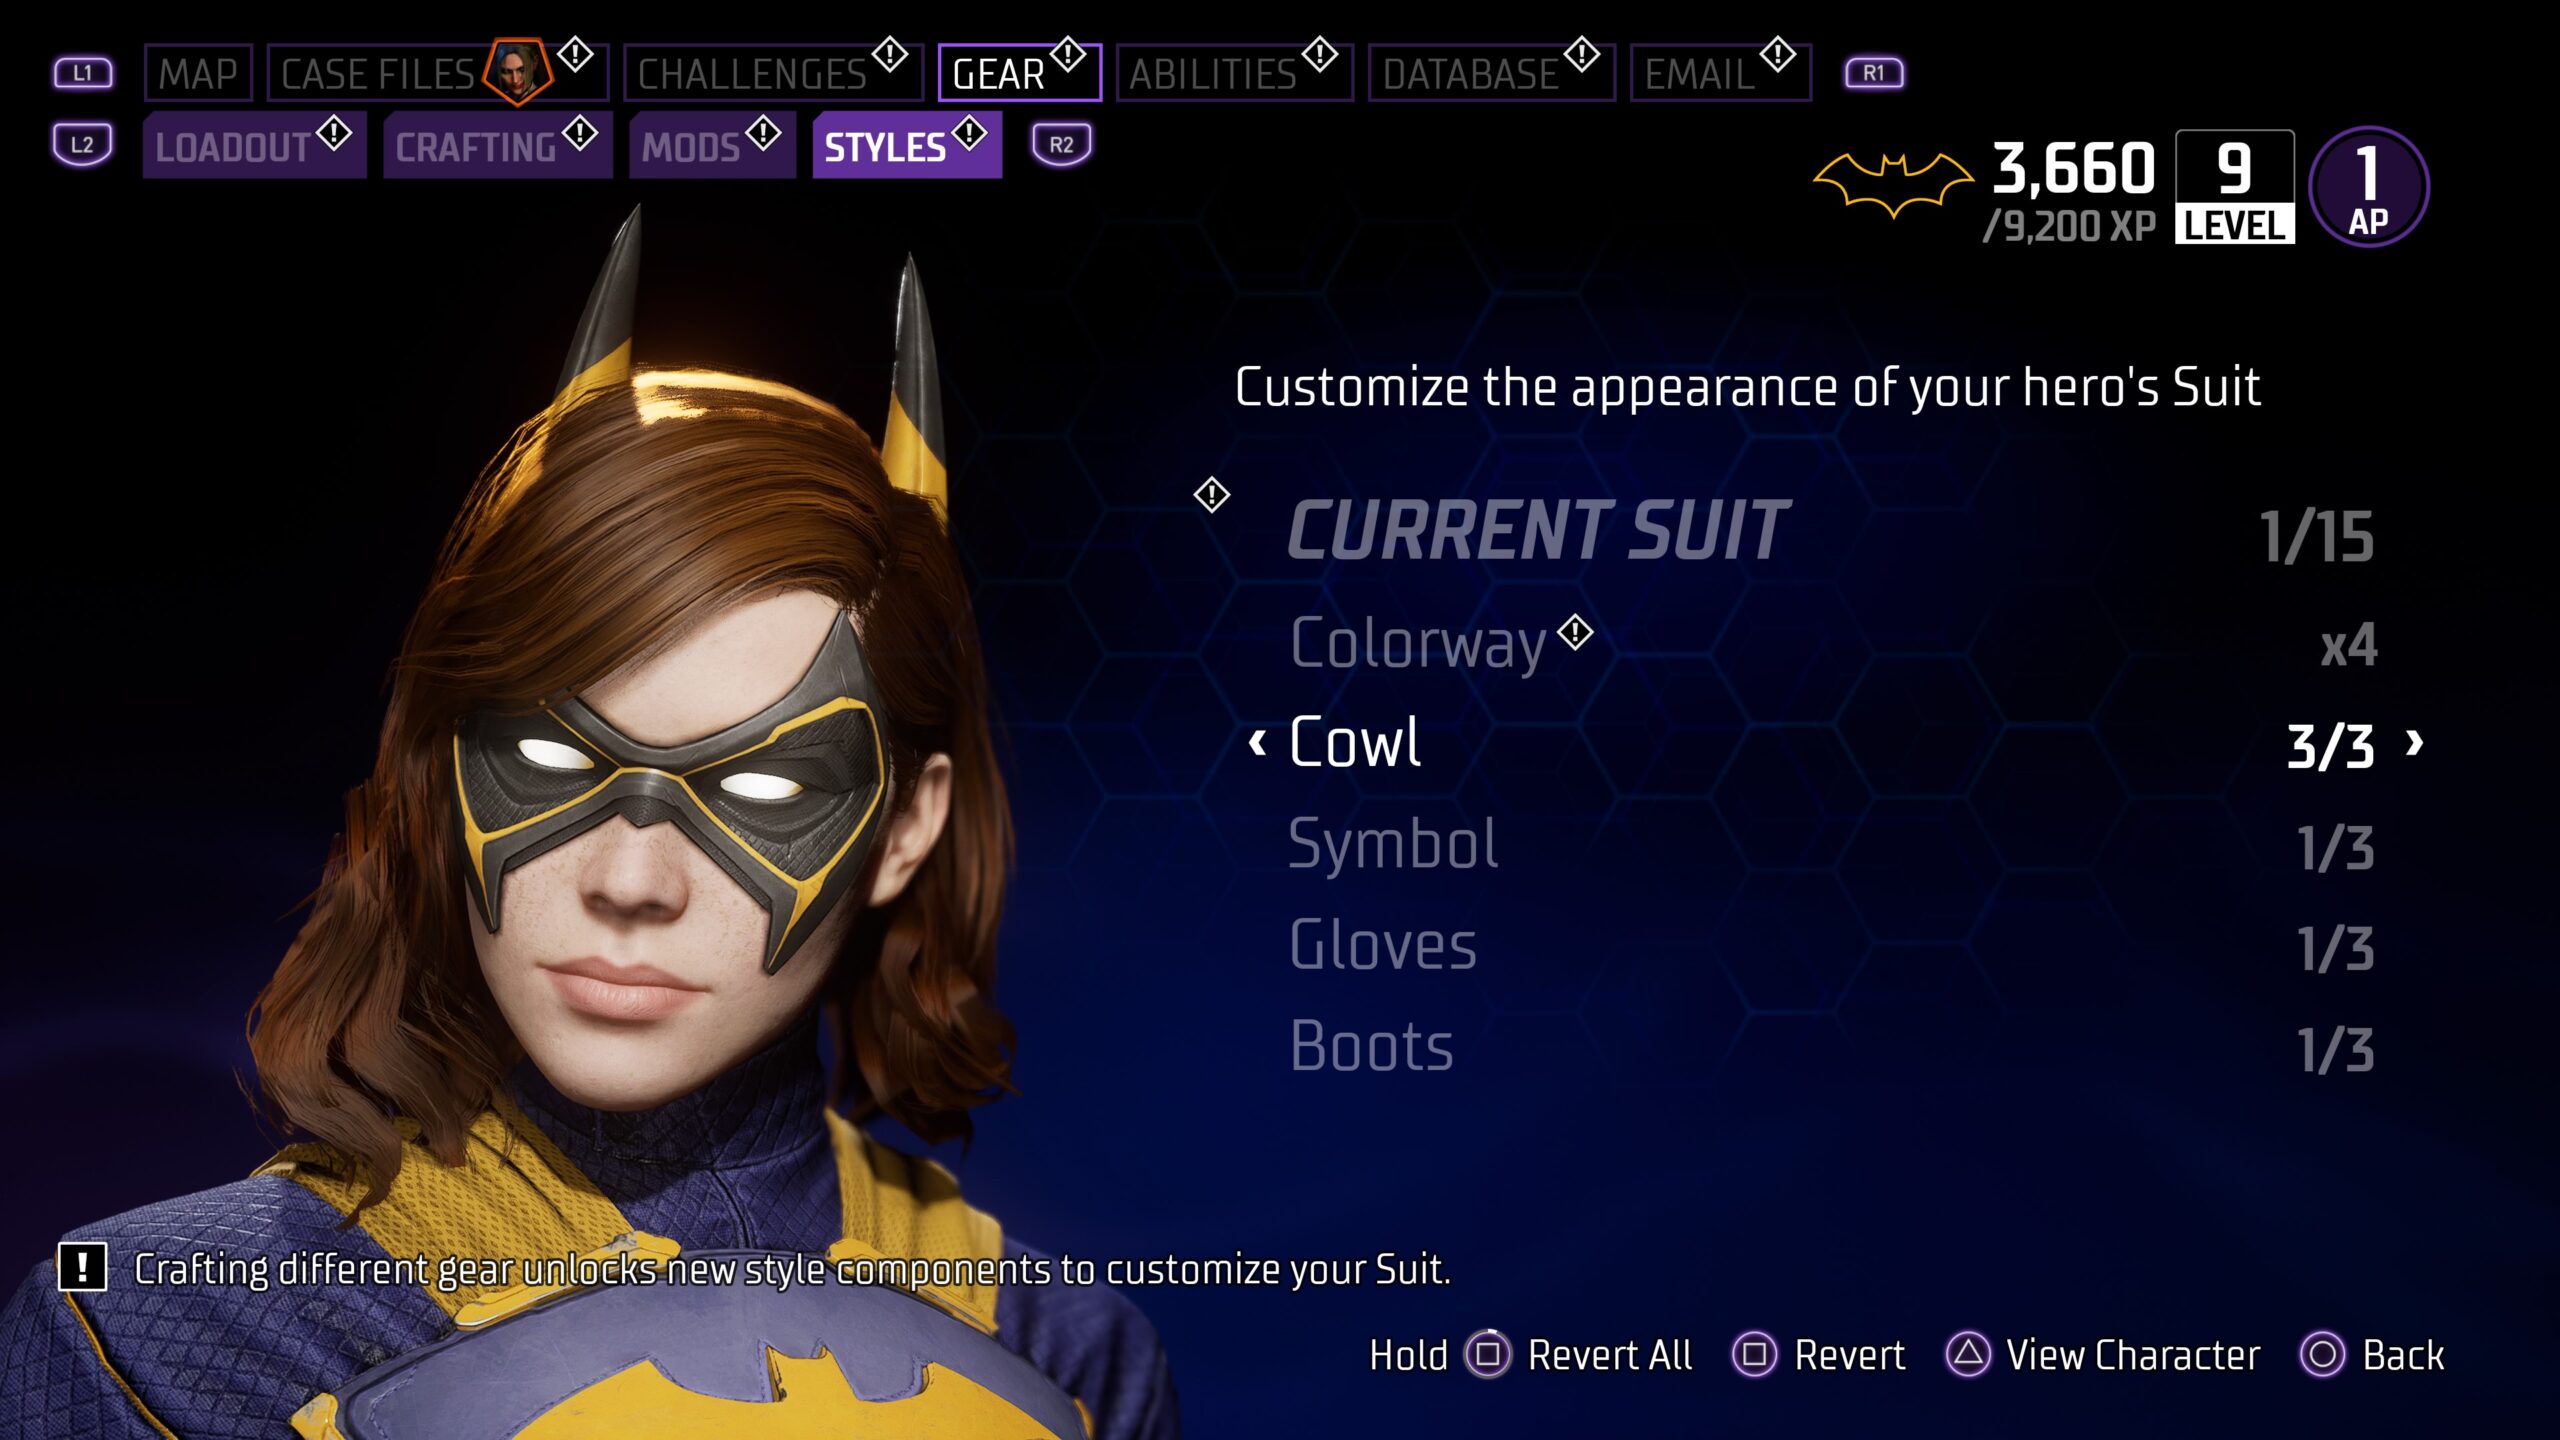Image resolution: width=2560 pixels, height=1440 pixels.
Task: Click the circle Back button icon
Action: [2322, 1355]
